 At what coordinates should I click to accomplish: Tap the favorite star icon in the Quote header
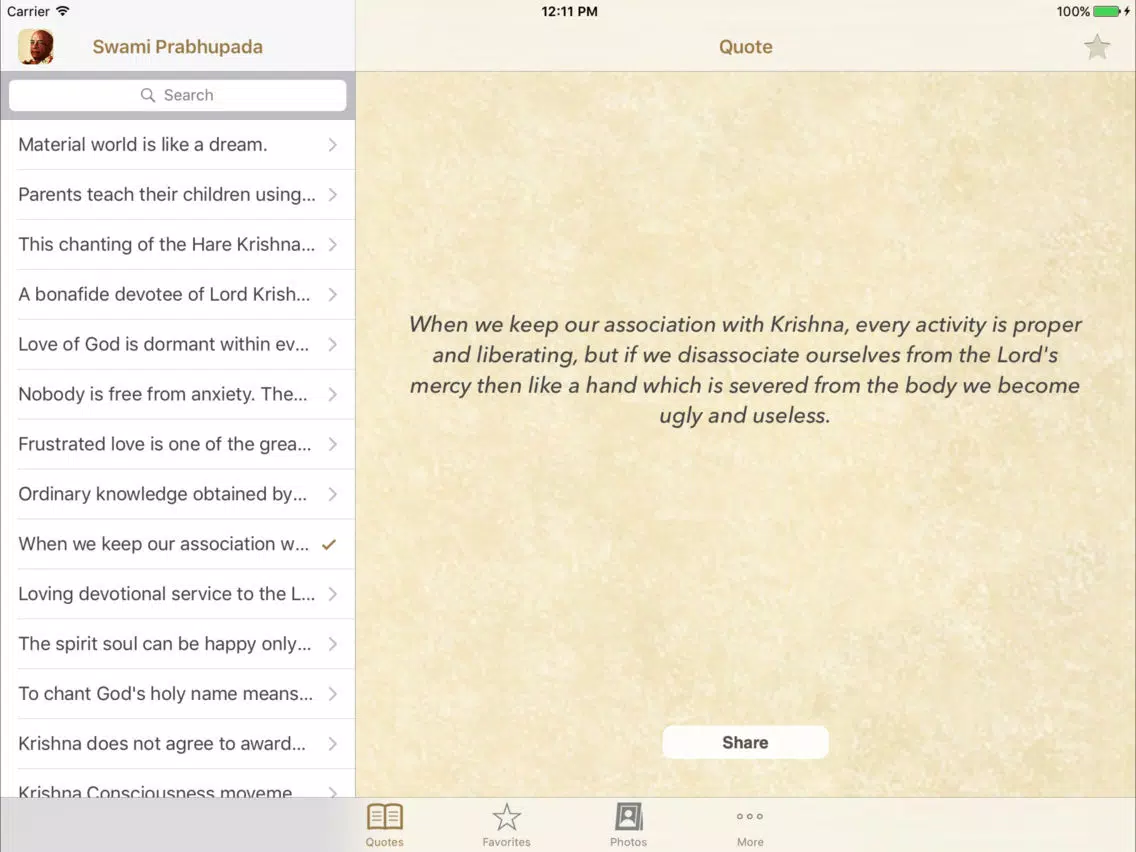1097,47
